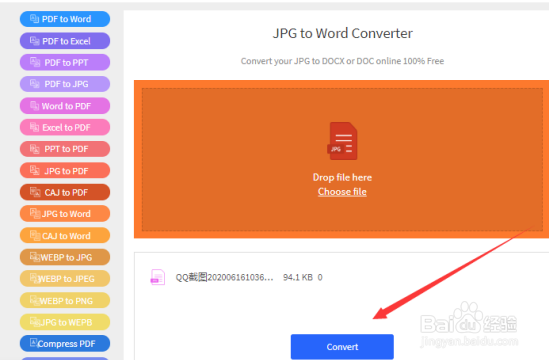Open the PPT to PDF converter
Viewport: 549px width, 360px height.
coord(65,149)
